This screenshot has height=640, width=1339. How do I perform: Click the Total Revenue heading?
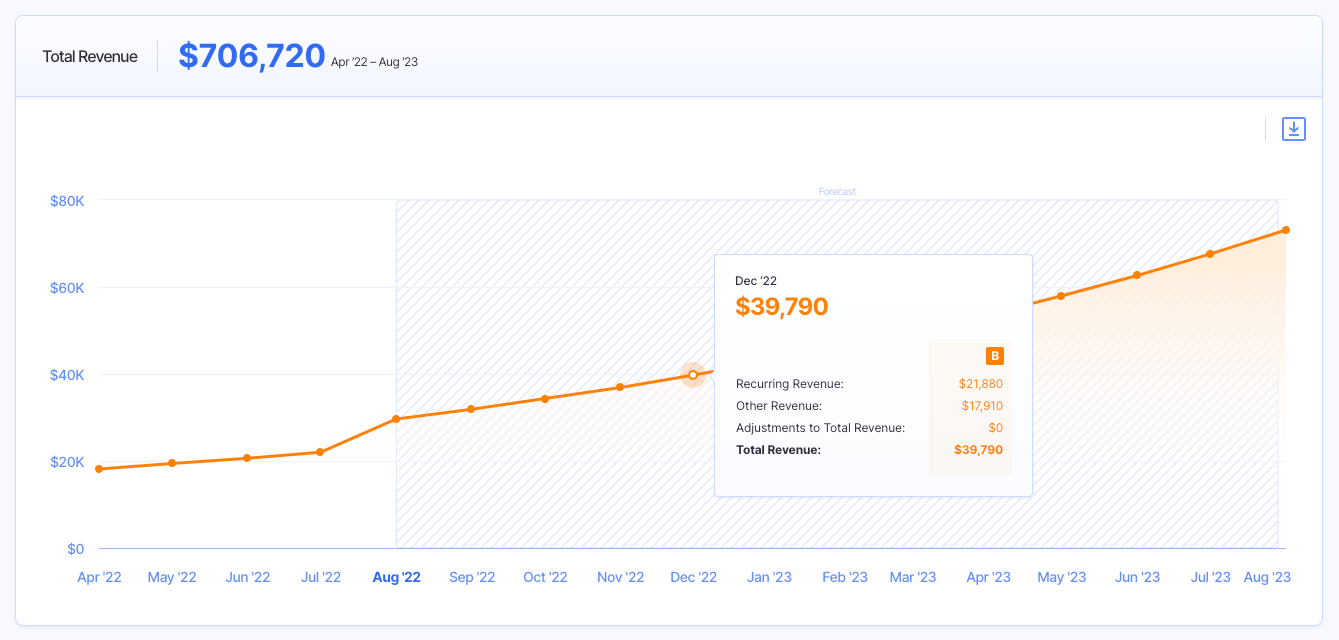click(89, 57)
